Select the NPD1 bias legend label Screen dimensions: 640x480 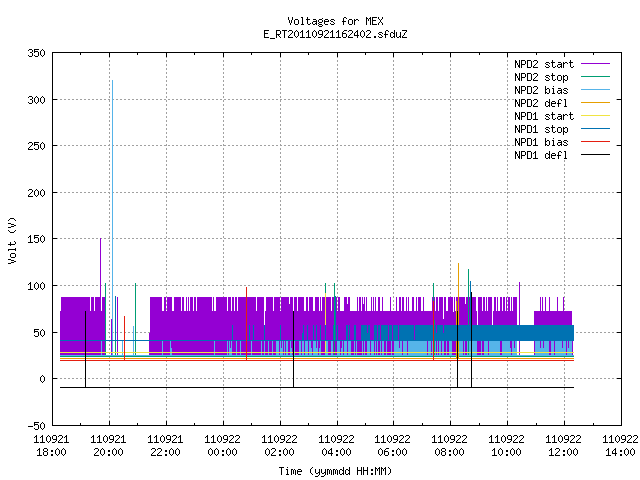[541, 142]
